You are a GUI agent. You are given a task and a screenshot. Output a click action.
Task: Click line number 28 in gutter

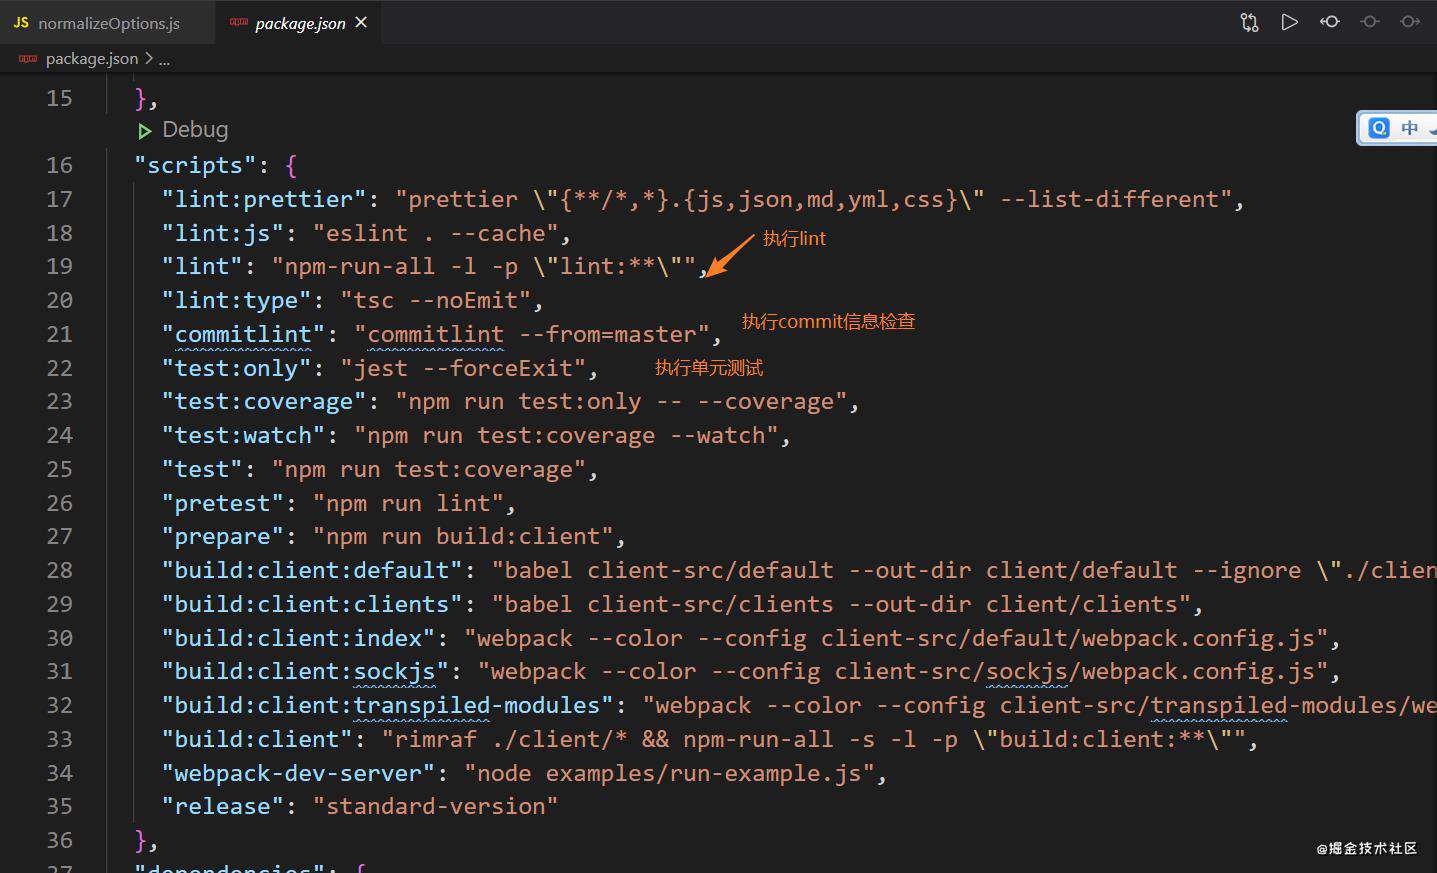tap(59, 570)
